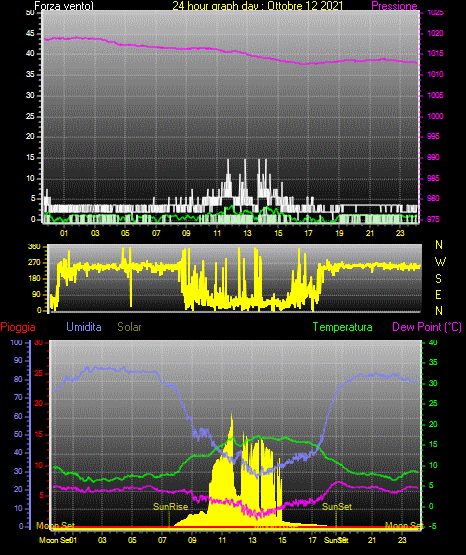The height and width of the screenshot is (555, 466).
Task: Select the 24 hour graph day title
Action: (258, 6)
